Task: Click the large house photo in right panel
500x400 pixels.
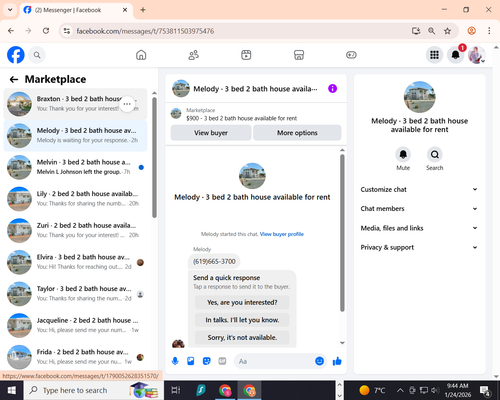Action: [419, 97]
